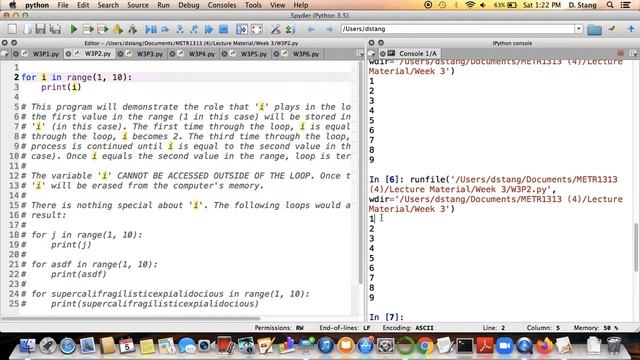Click the New file toolbar icon

(x=12, y=29)
